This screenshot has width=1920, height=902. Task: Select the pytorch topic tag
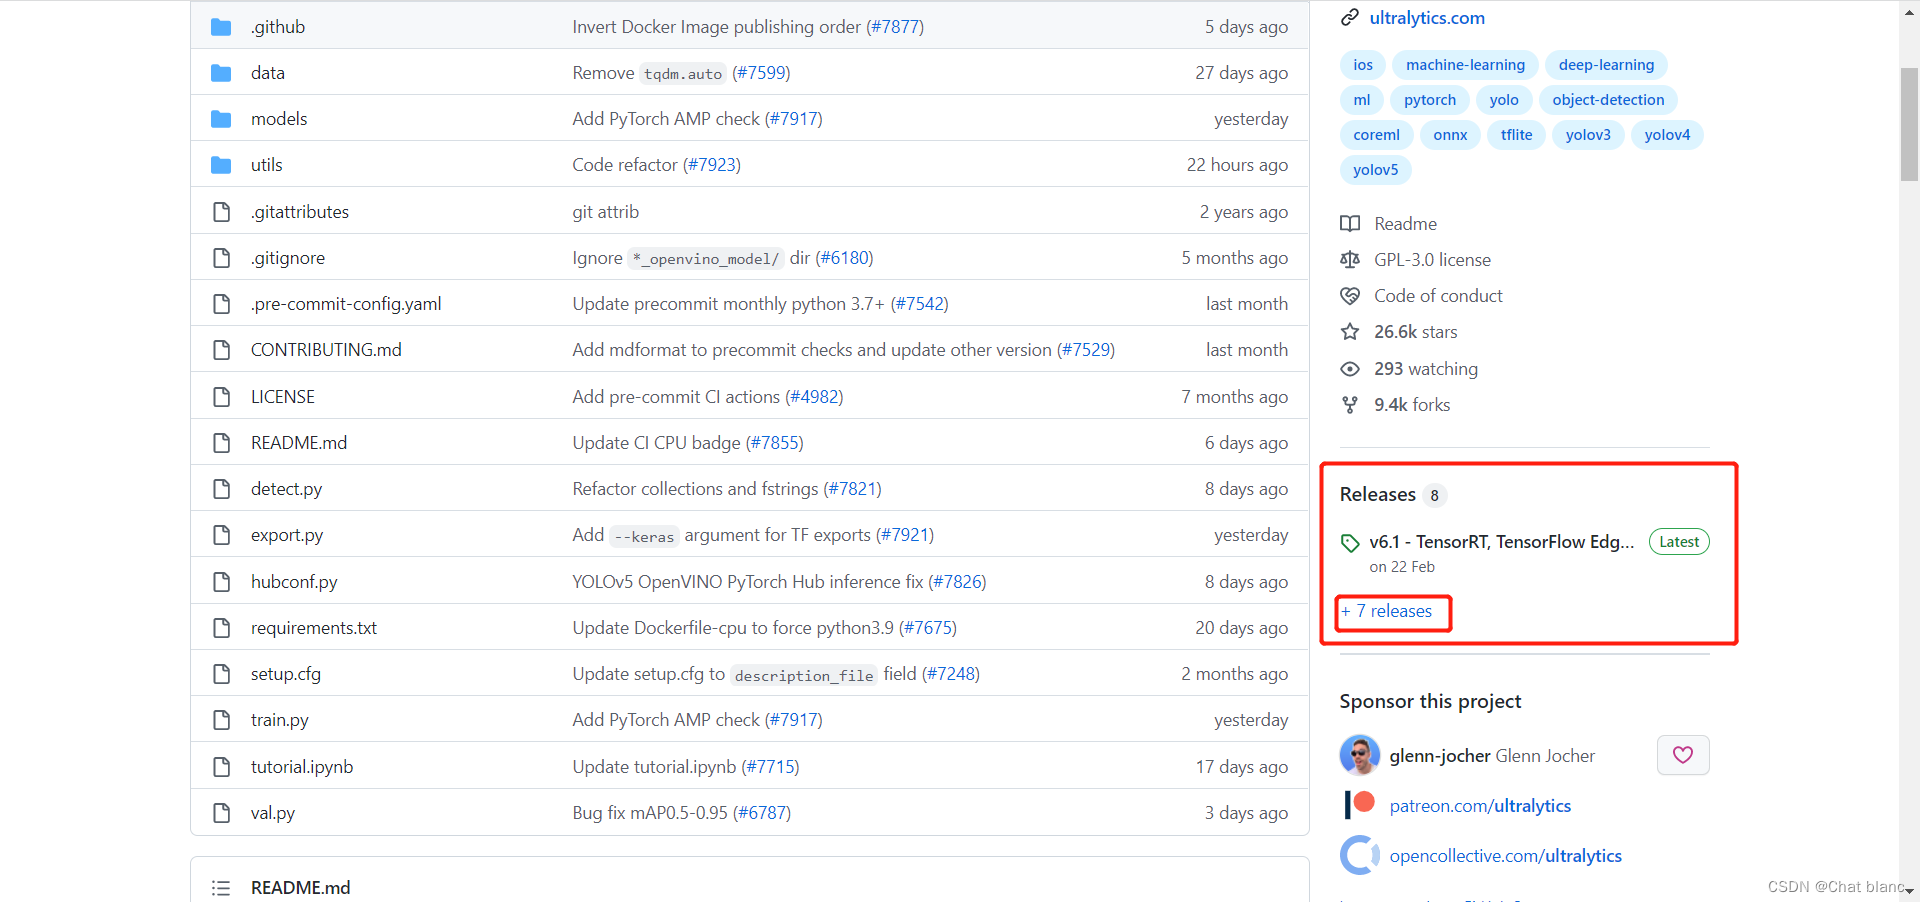coord(1430,100)
